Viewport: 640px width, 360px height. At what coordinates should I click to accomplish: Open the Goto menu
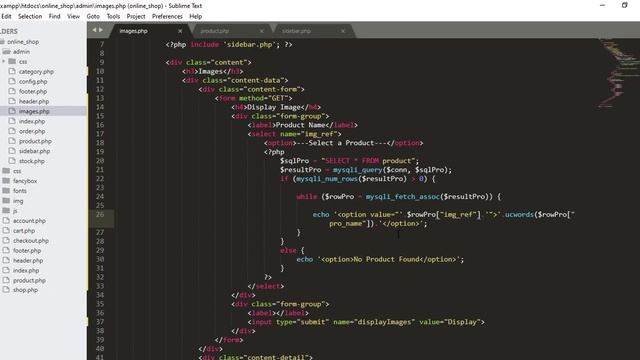coord(93,16)
